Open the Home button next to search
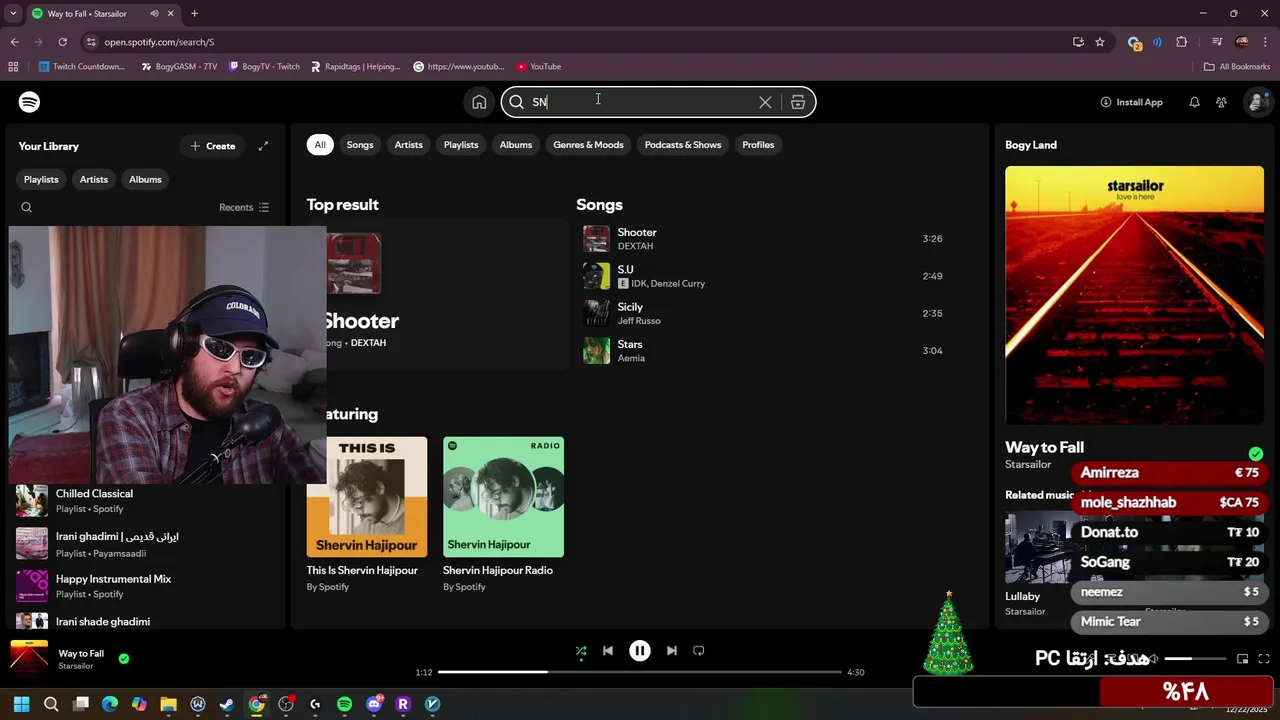The image size is (1280, 720). [479, 102]
